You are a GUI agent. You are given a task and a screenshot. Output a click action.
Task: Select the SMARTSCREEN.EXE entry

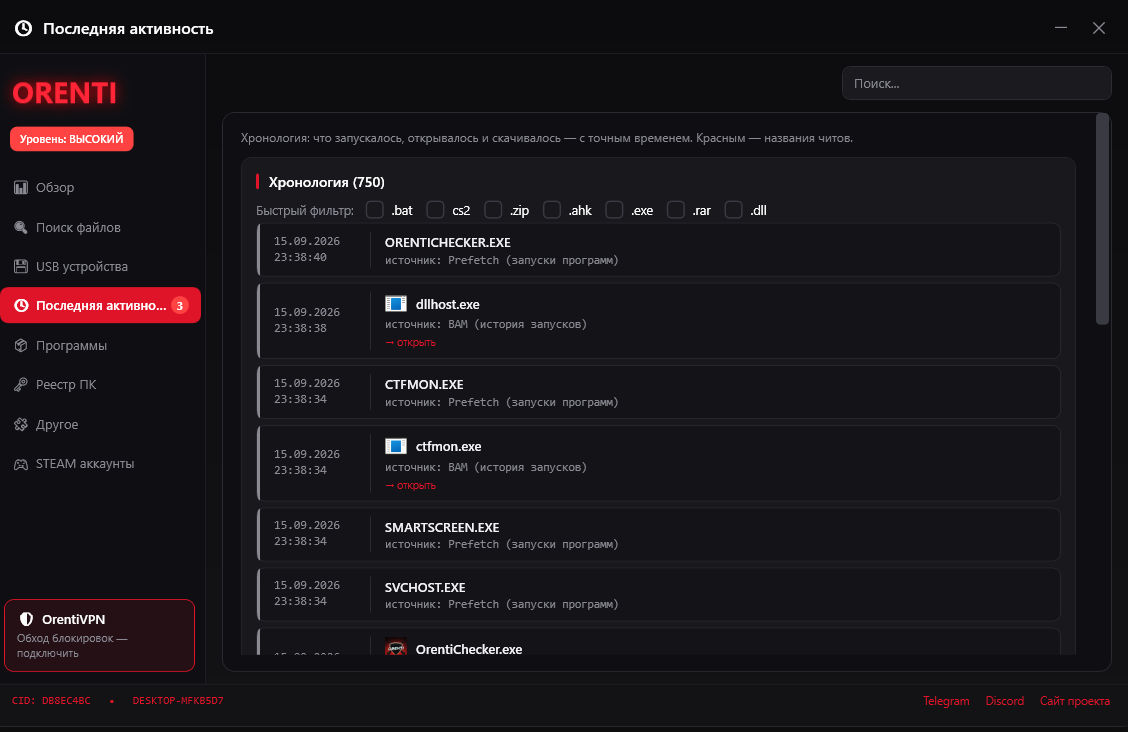(658, 535)
